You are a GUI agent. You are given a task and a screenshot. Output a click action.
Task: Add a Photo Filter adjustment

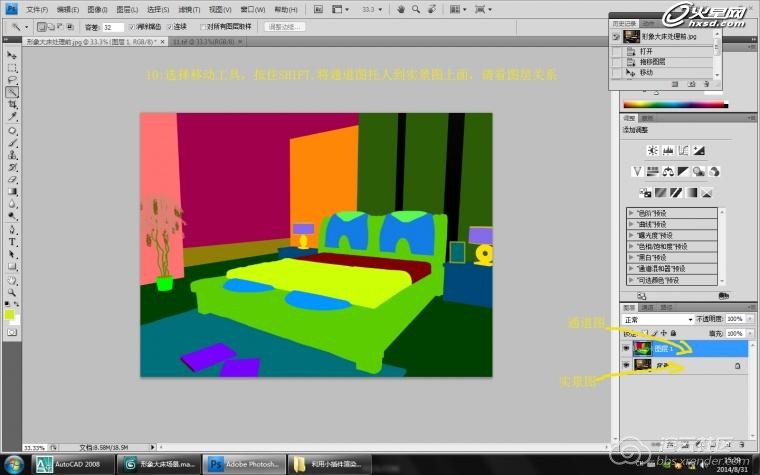click(698, 171)
